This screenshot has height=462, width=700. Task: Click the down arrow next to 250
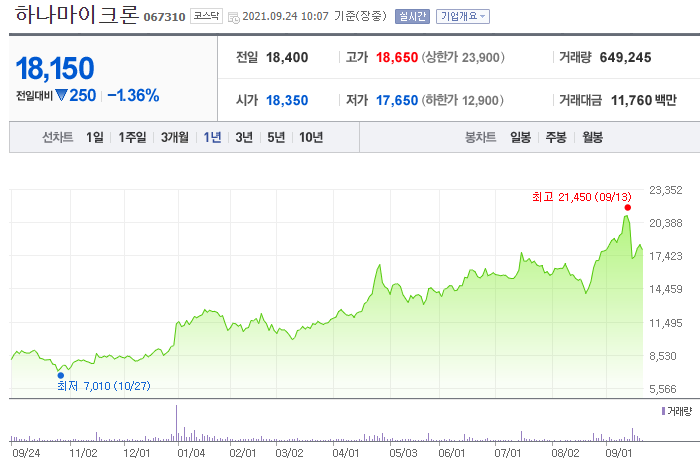61,95
